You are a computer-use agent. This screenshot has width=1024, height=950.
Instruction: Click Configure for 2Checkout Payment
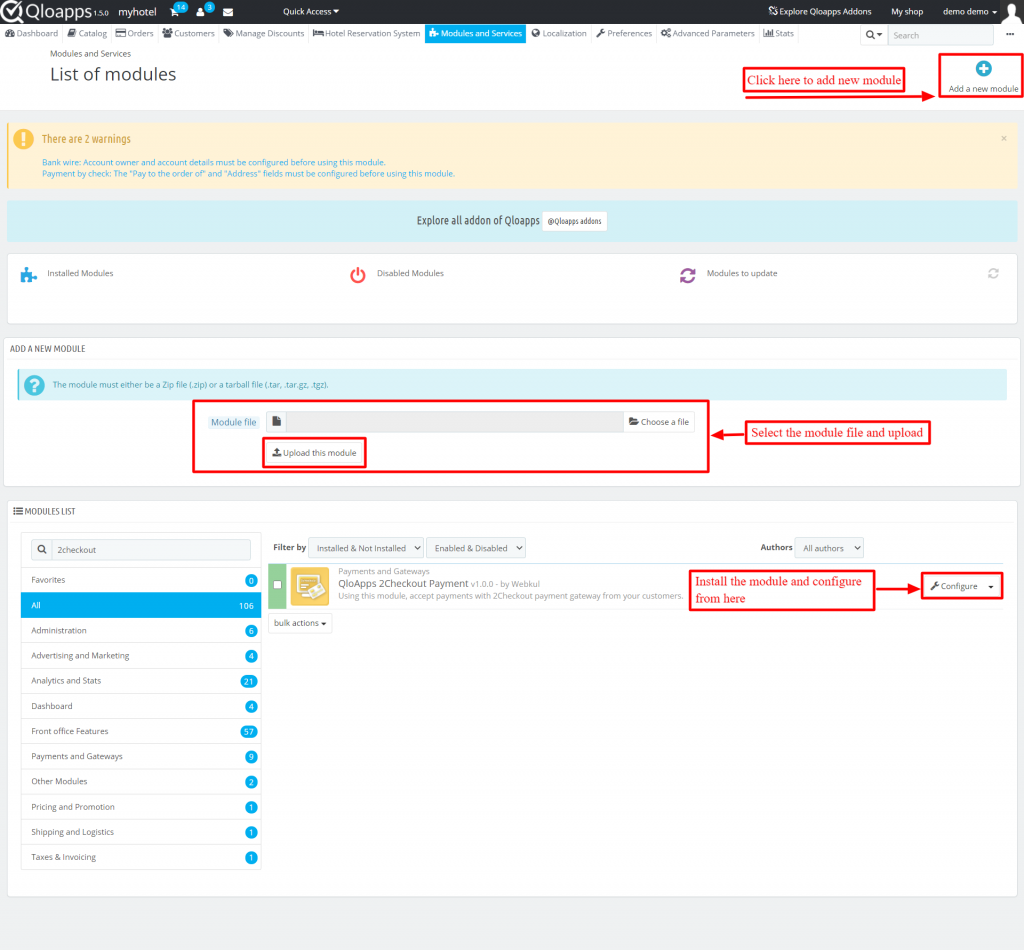point(954,586)
